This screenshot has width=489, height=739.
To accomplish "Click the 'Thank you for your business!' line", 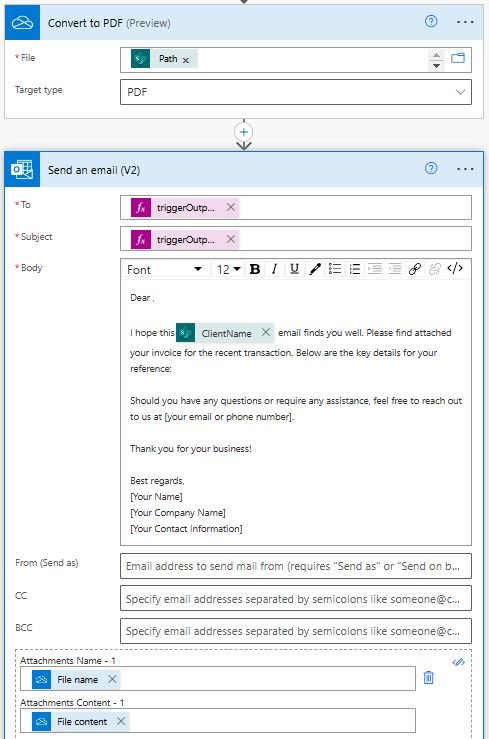I will (191, 449).
